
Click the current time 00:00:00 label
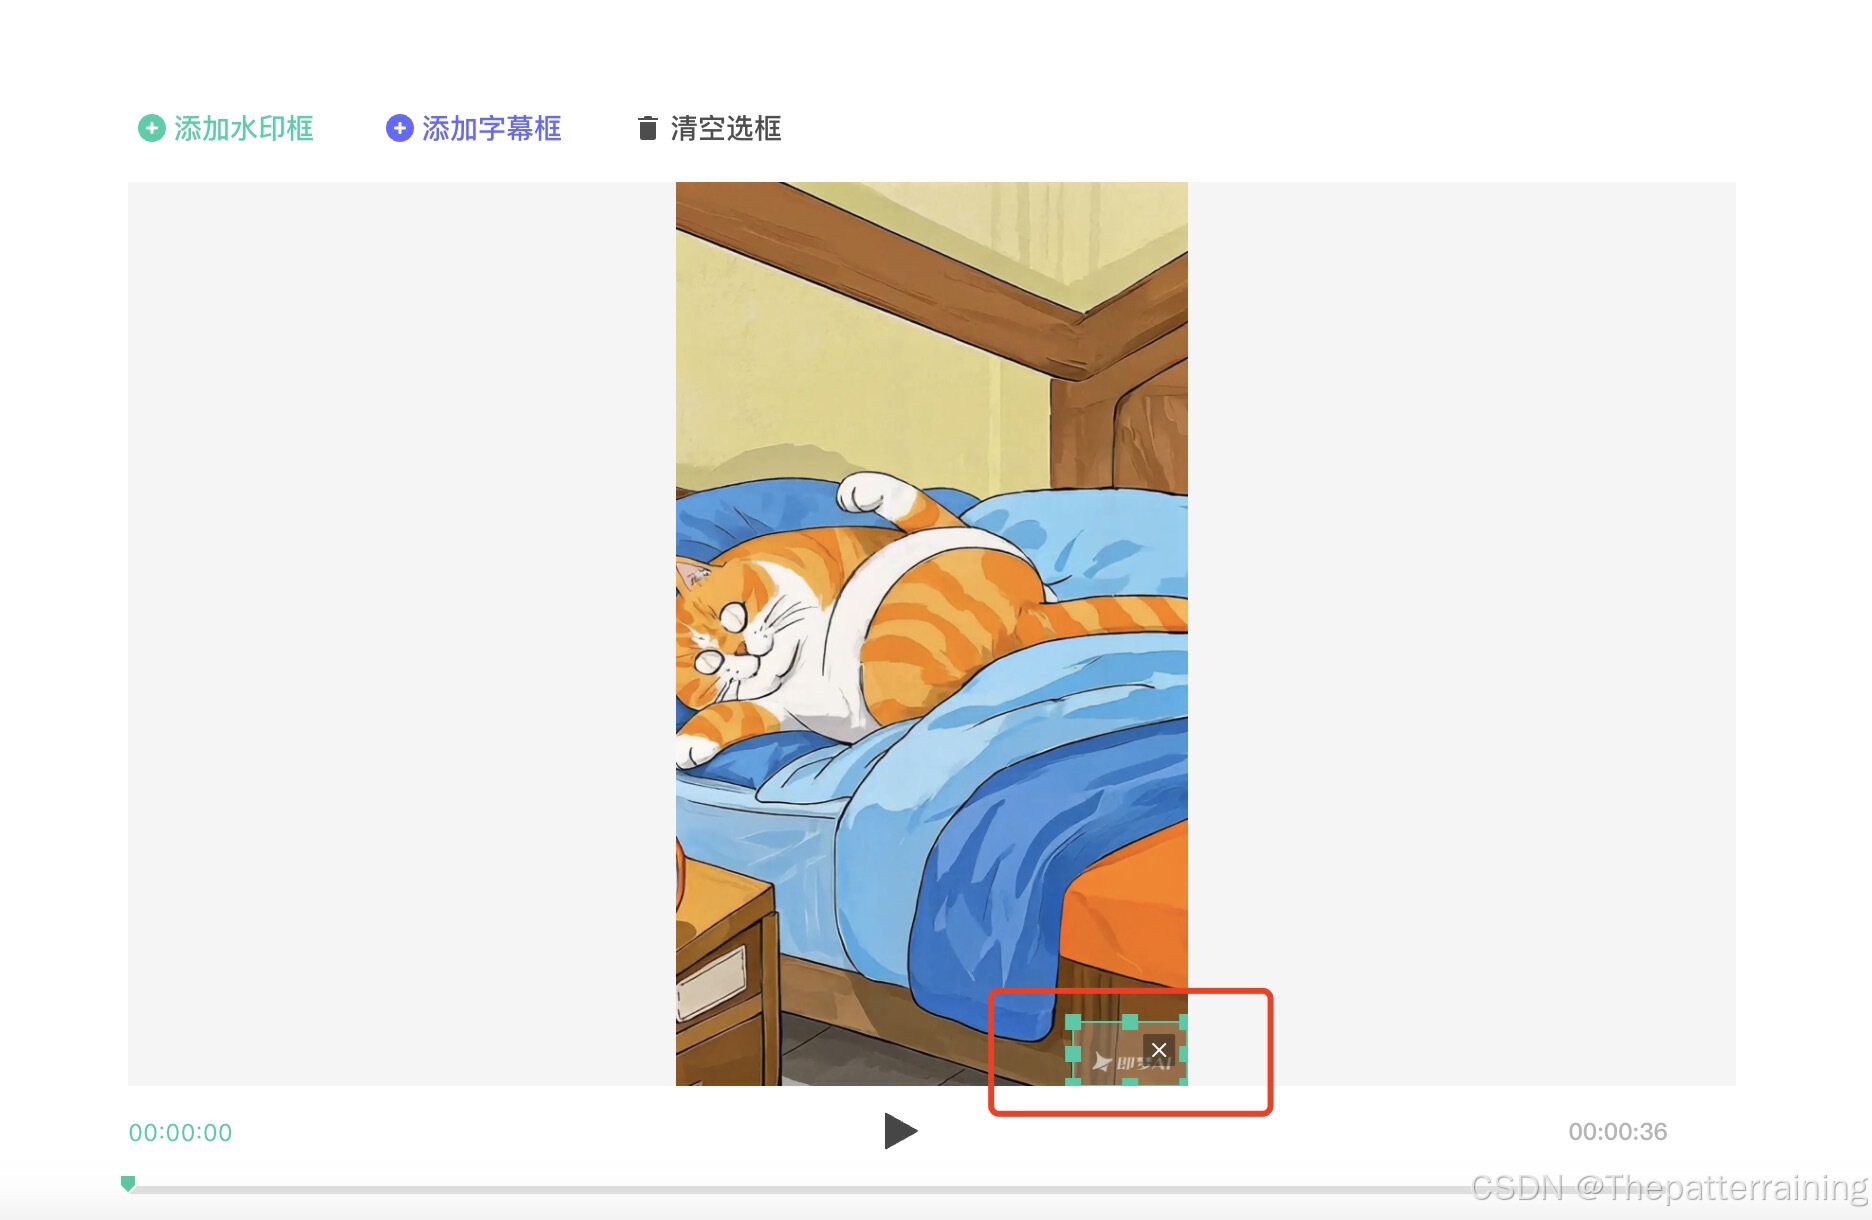pos(180,1133)
